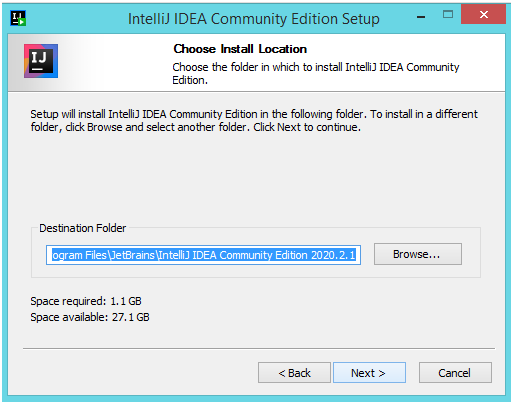Image resolution: width=513 pixels, height=404 pixels.
Task: Click the setup window title bar text
Action: click(x=254, y=19)
